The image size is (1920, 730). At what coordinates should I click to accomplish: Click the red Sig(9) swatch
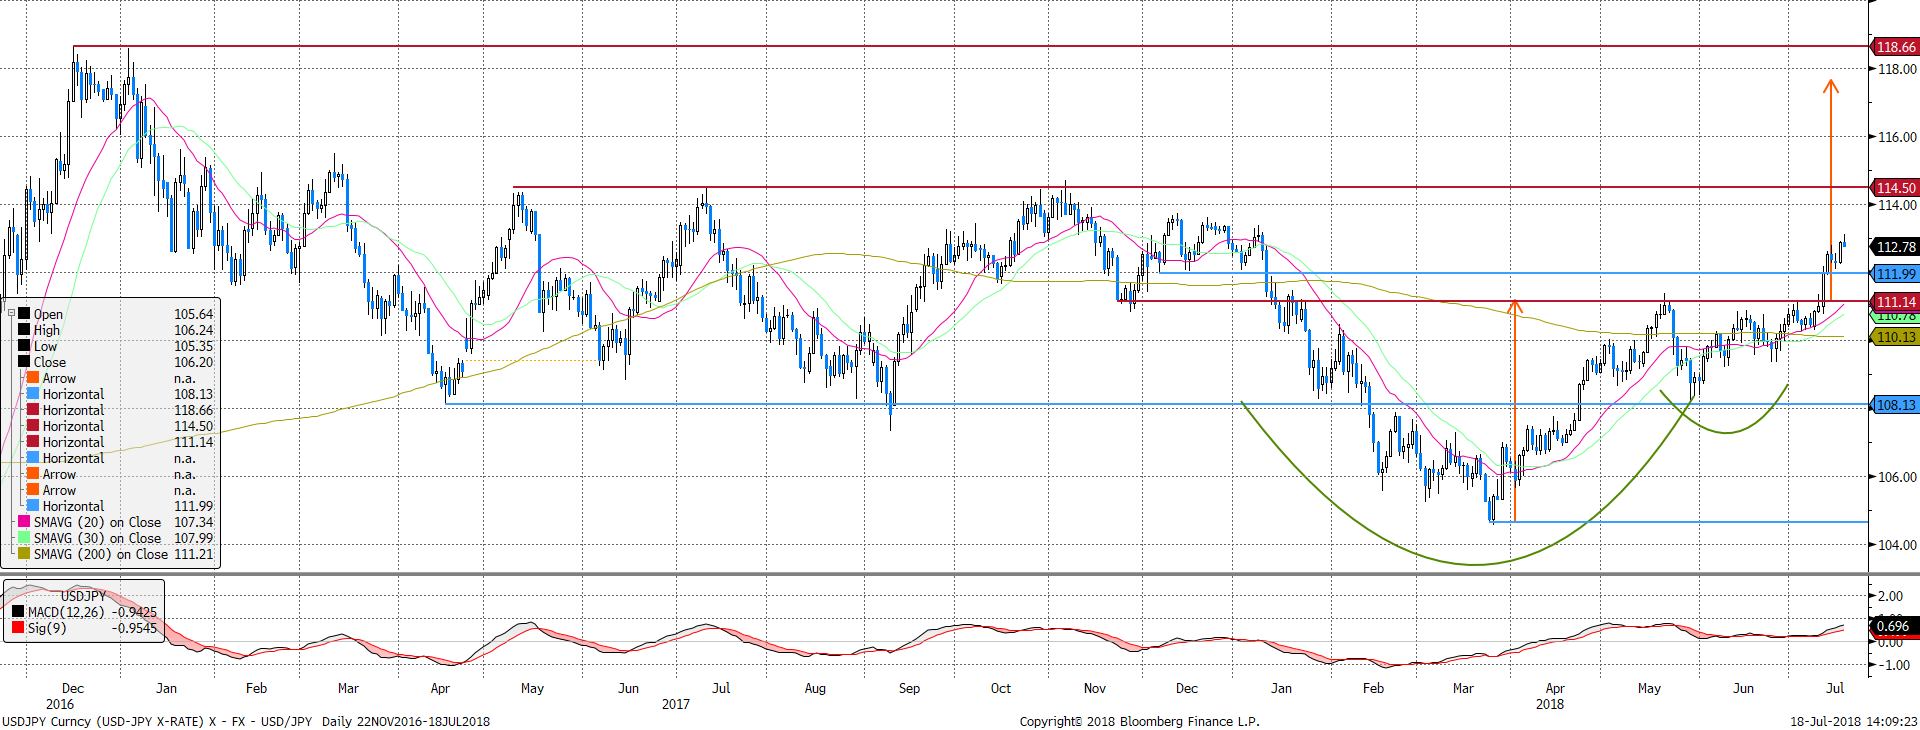18,628
